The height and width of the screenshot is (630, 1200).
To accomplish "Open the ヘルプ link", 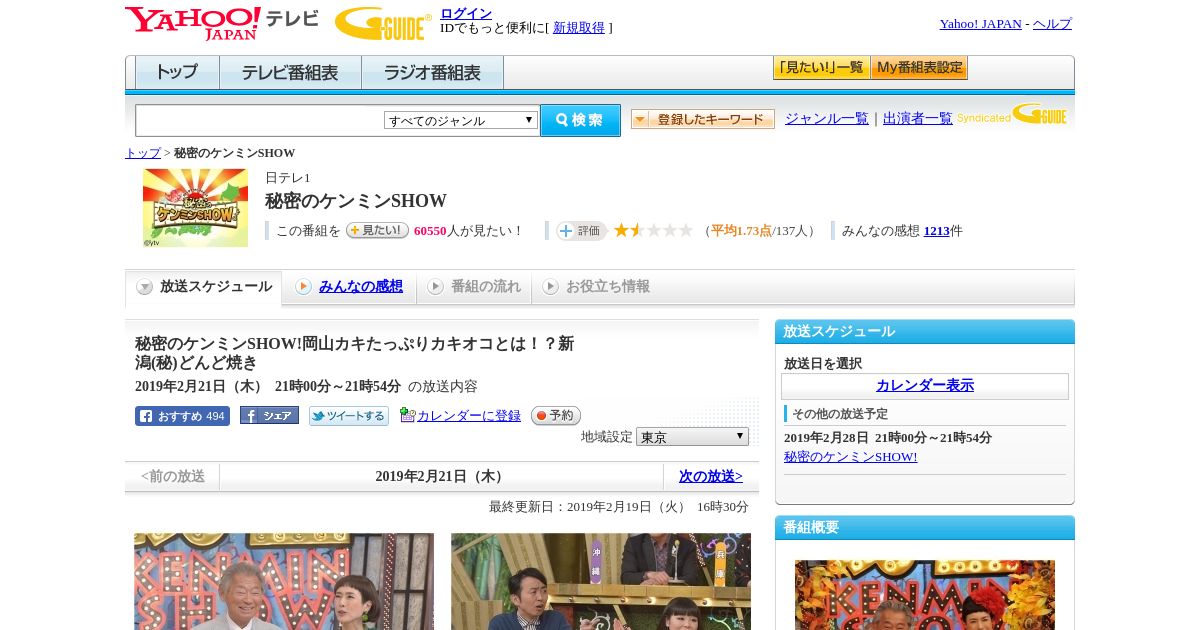I will 1052,24.
